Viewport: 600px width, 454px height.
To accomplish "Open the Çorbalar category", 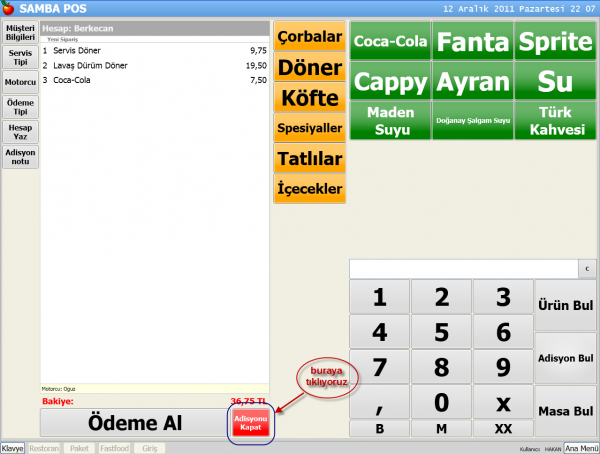I will coord(310,36).
